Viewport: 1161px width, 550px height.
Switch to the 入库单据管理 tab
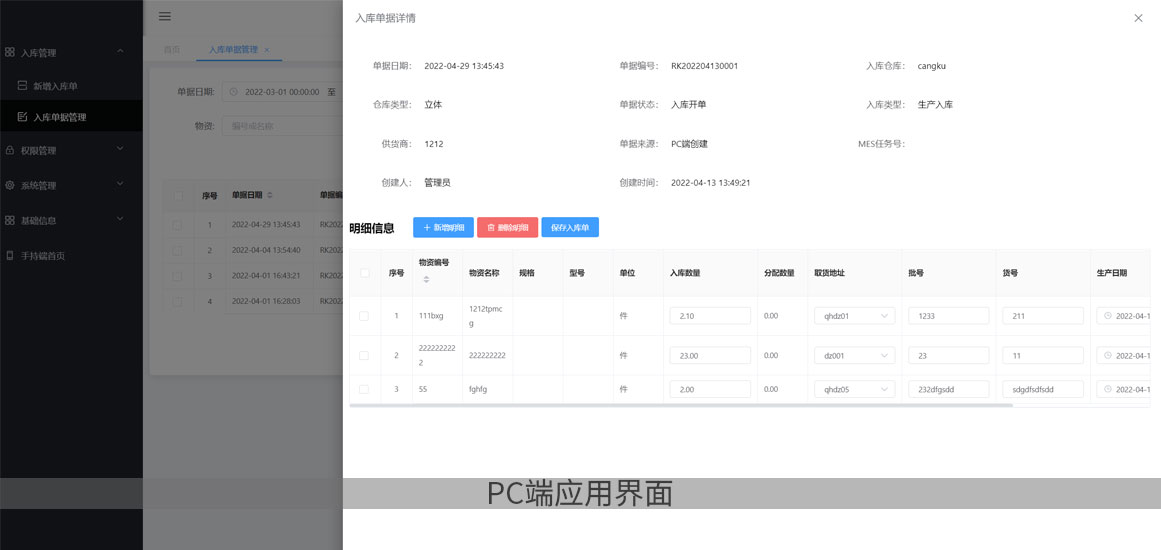(232, 49)
